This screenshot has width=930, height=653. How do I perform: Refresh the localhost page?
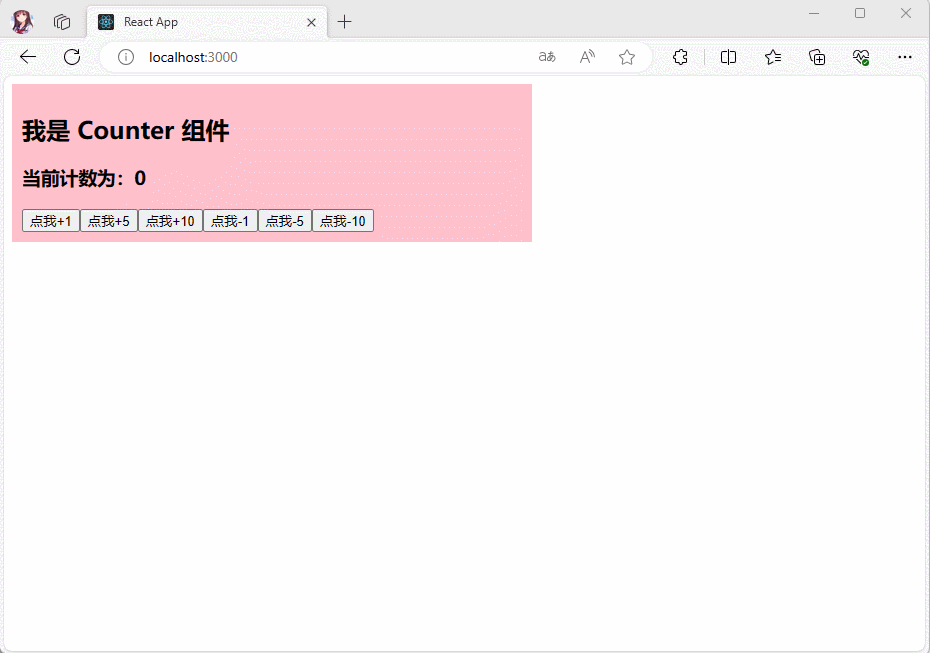[72, 57]
